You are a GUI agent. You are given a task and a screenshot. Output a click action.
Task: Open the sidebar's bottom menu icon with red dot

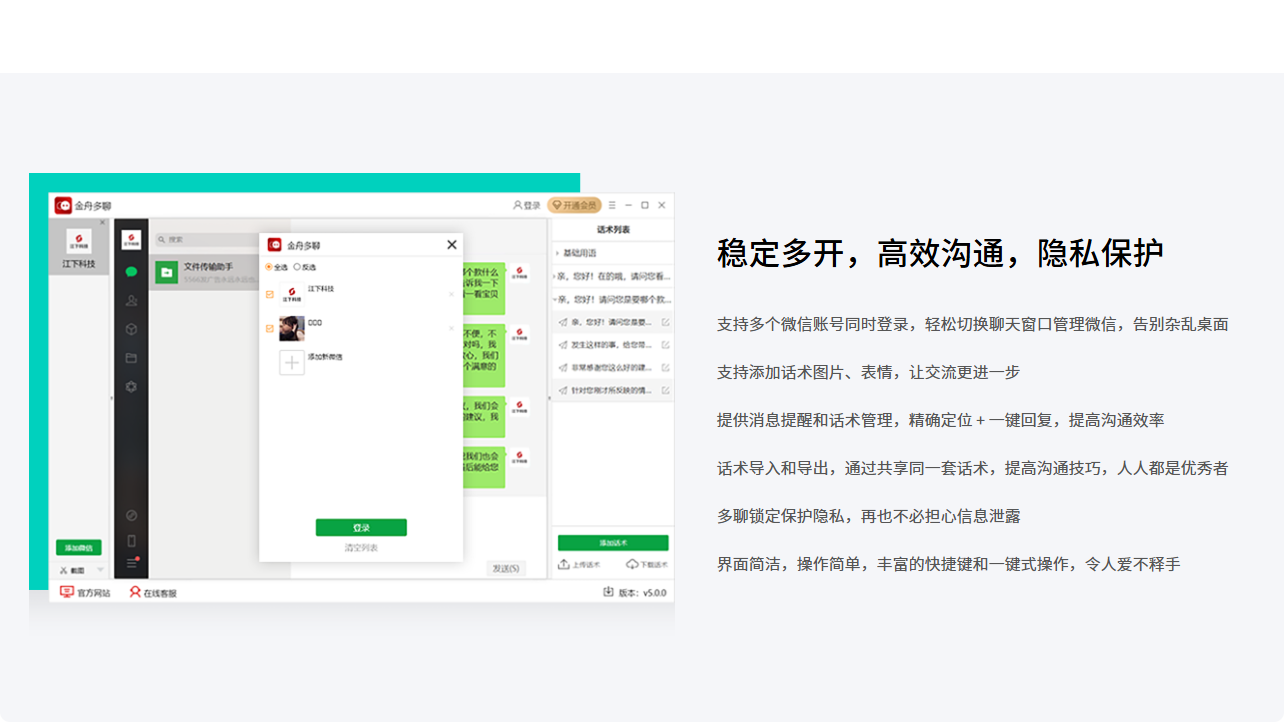point(131,564)
